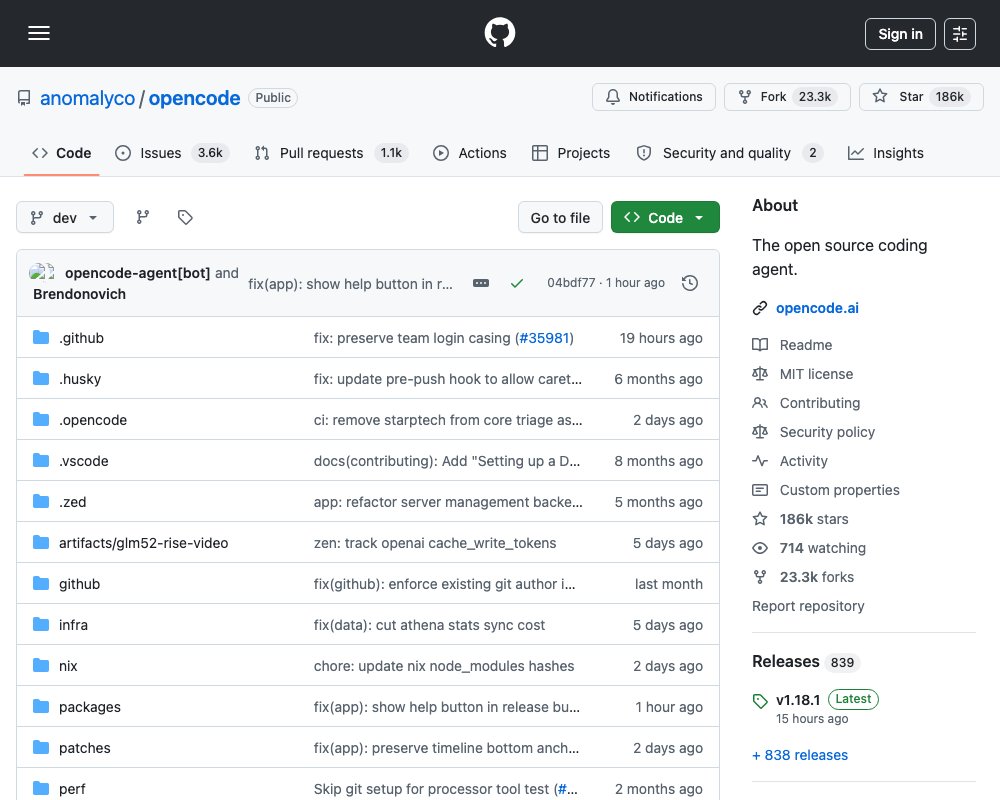Open commit 'chore: update nix node_modules hashes'

point(444,666)
